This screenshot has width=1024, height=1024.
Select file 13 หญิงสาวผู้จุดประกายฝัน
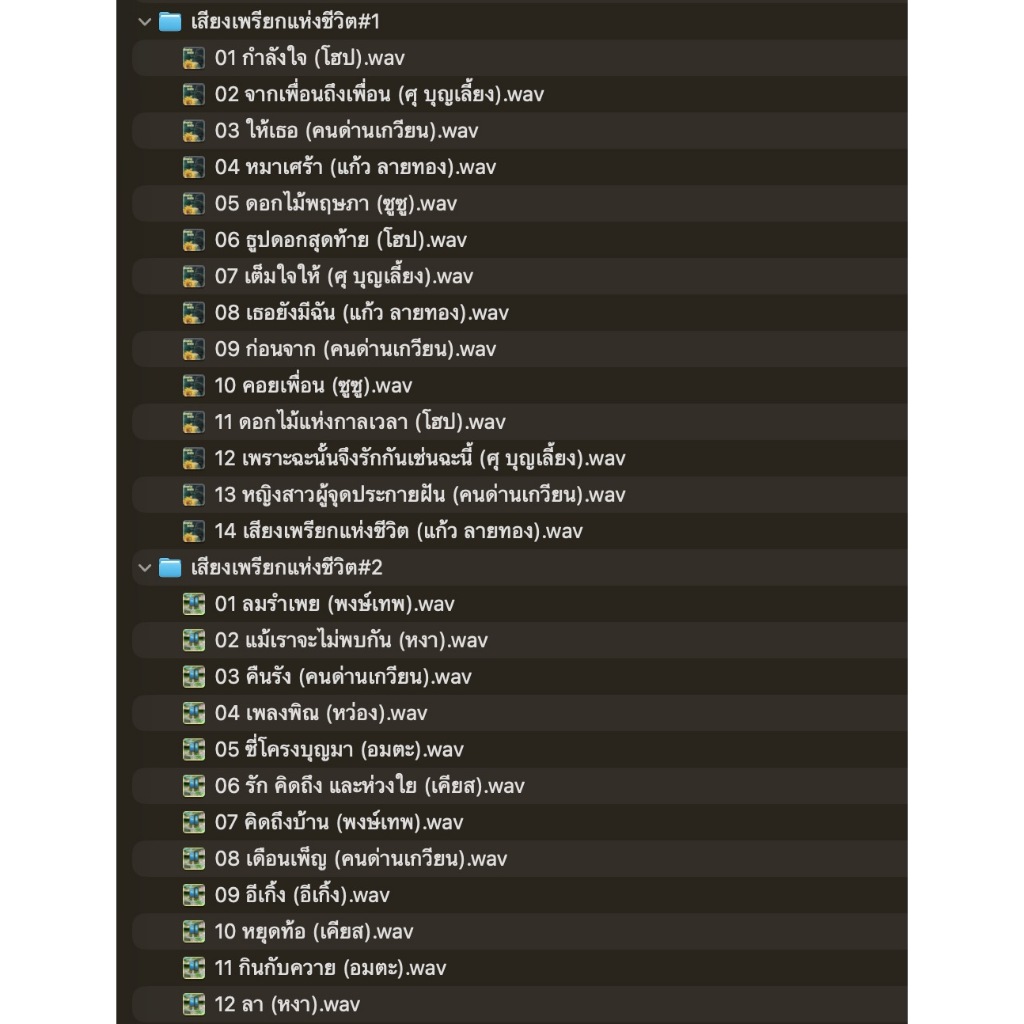click(x=520, y=495)
